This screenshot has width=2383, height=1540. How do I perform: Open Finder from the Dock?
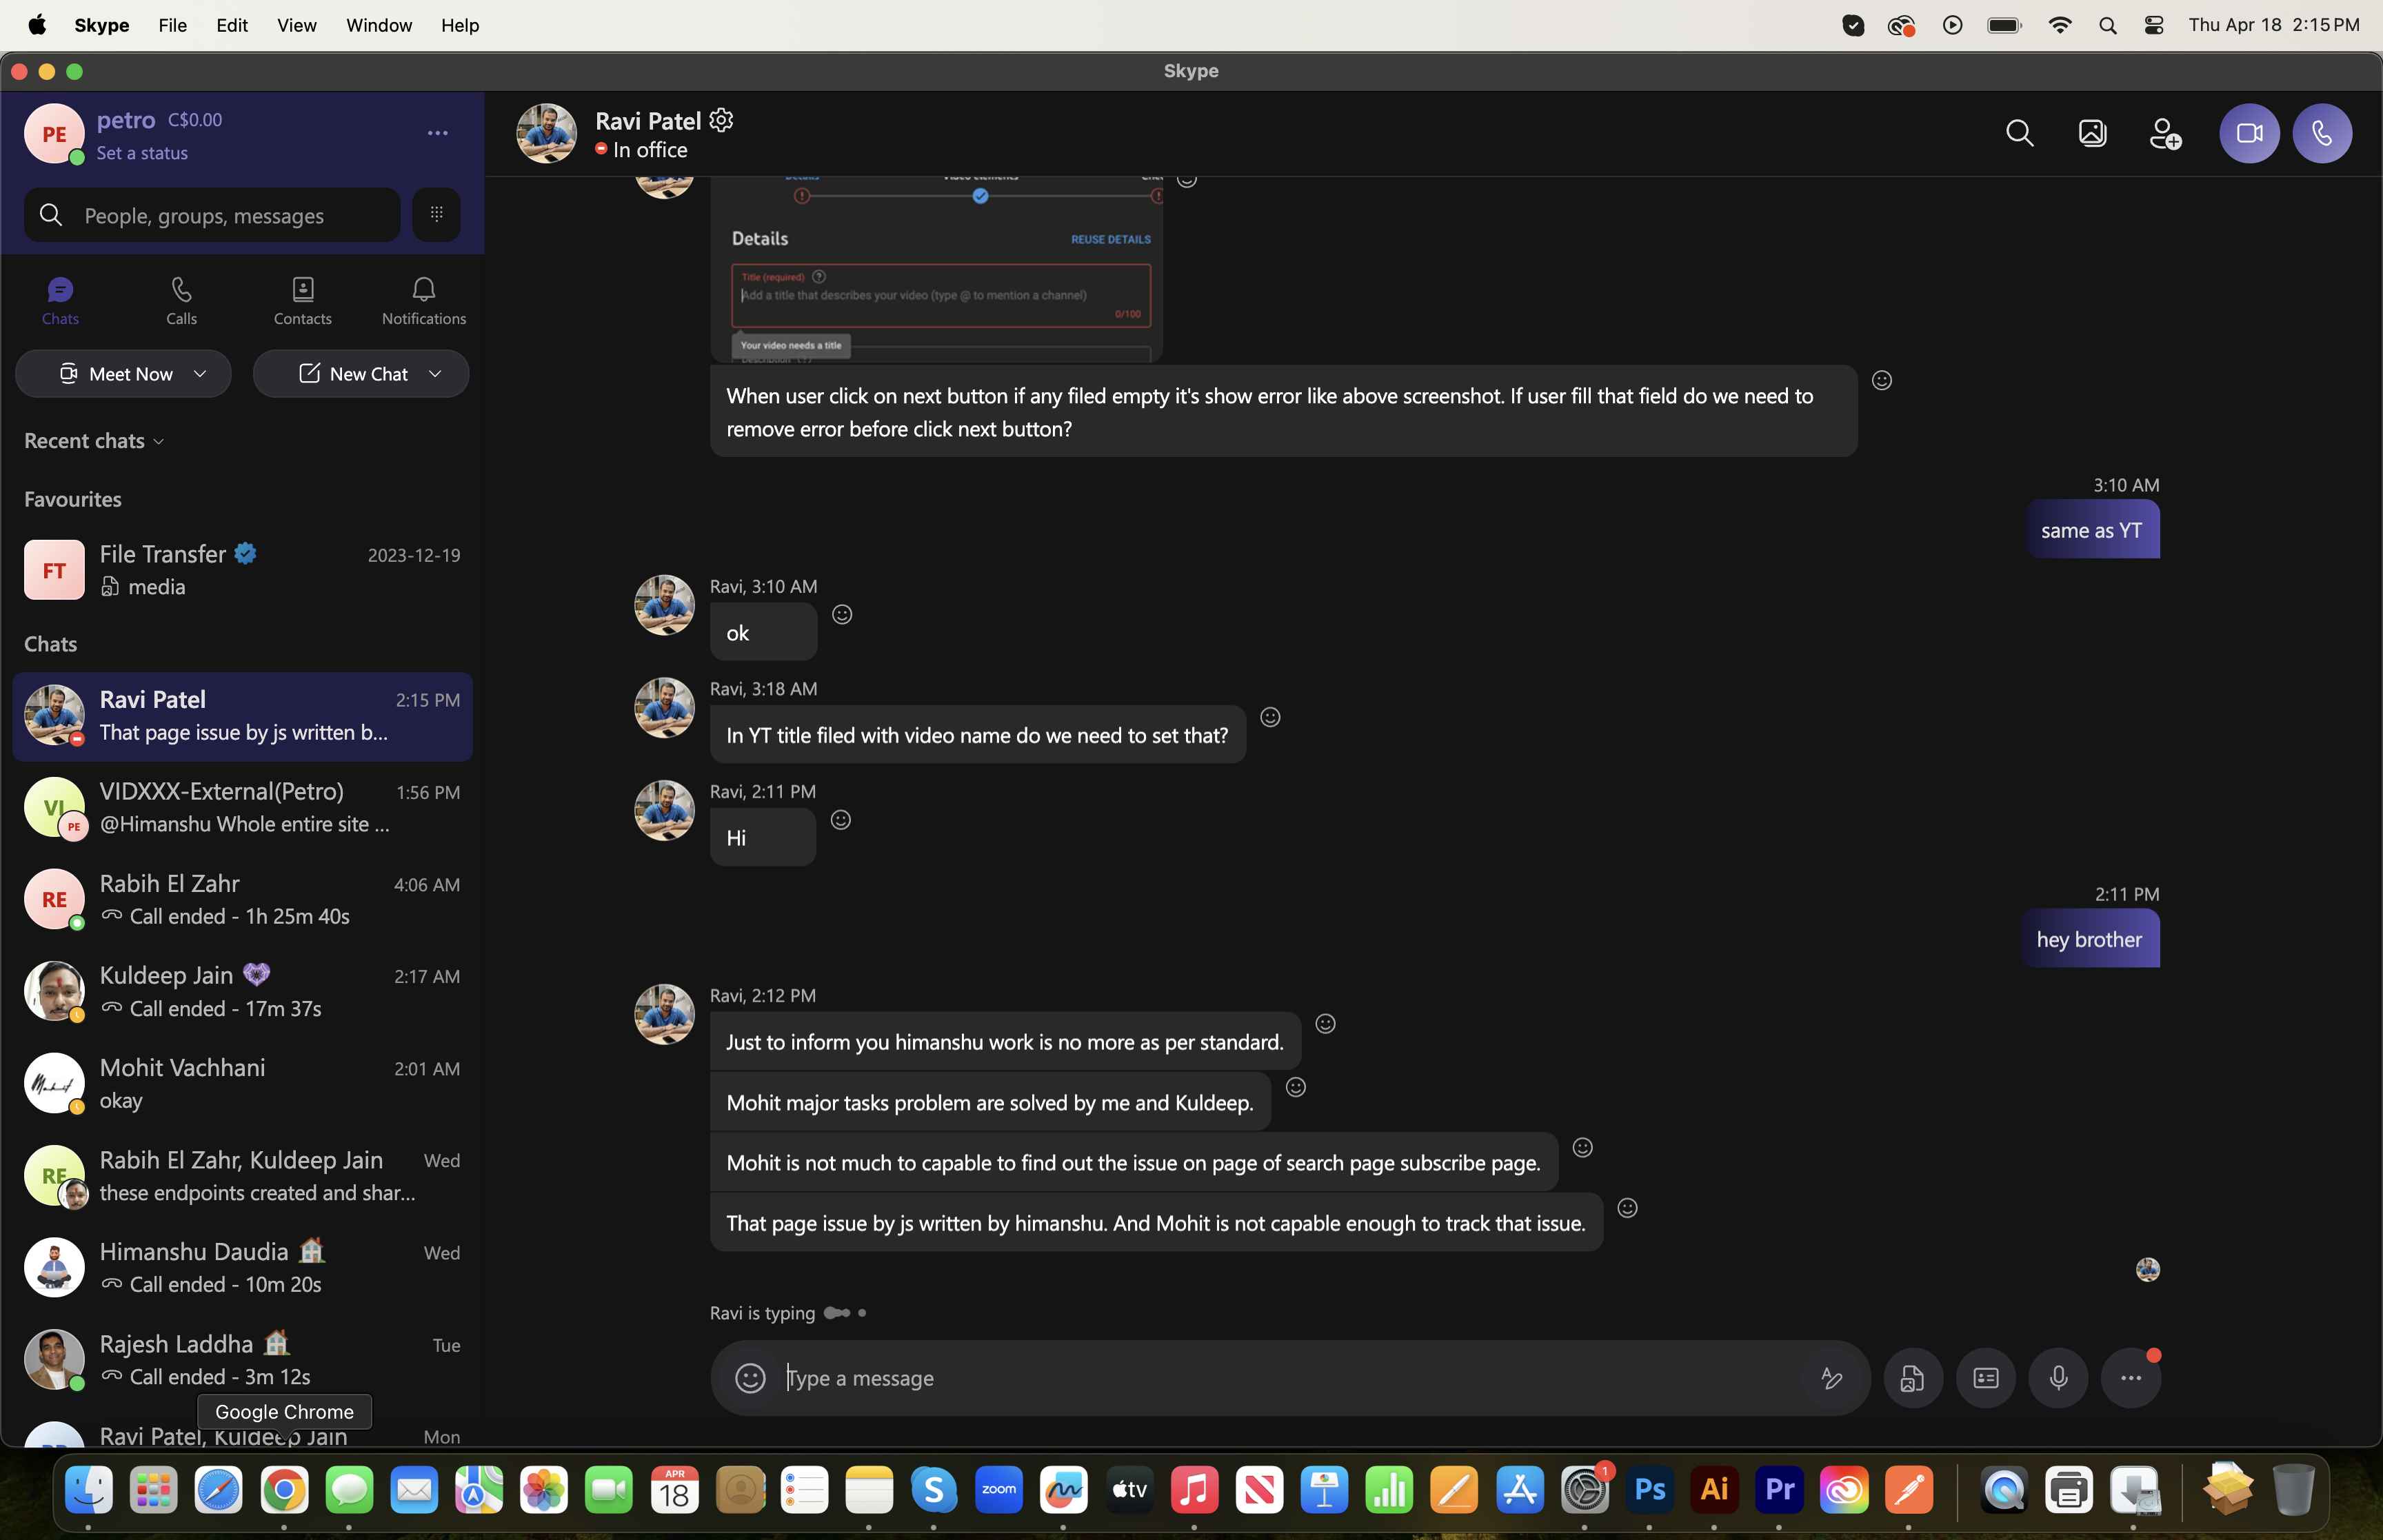coord(89,1490)
